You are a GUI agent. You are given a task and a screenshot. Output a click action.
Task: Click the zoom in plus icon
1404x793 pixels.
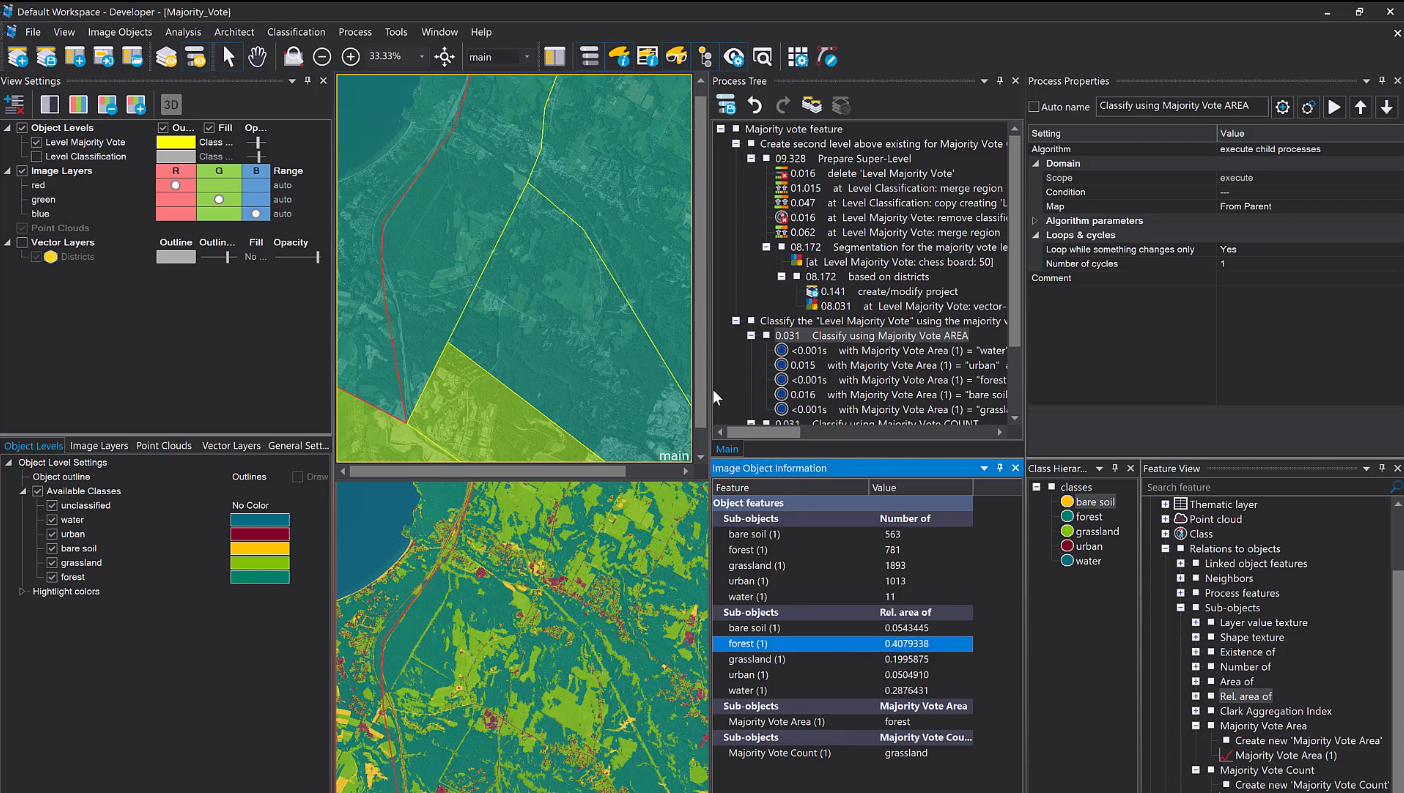350,57
